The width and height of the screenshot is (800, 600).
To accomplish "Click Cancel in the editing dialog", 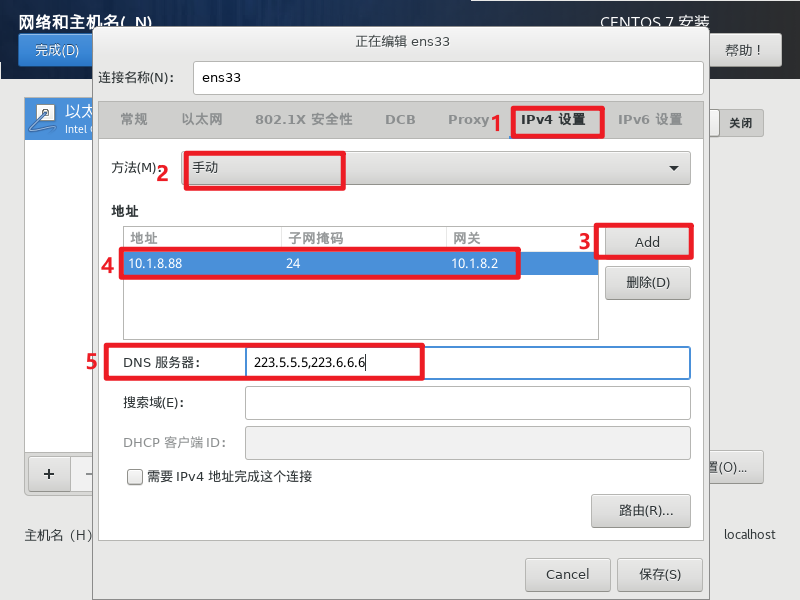I will pos(568,574).
